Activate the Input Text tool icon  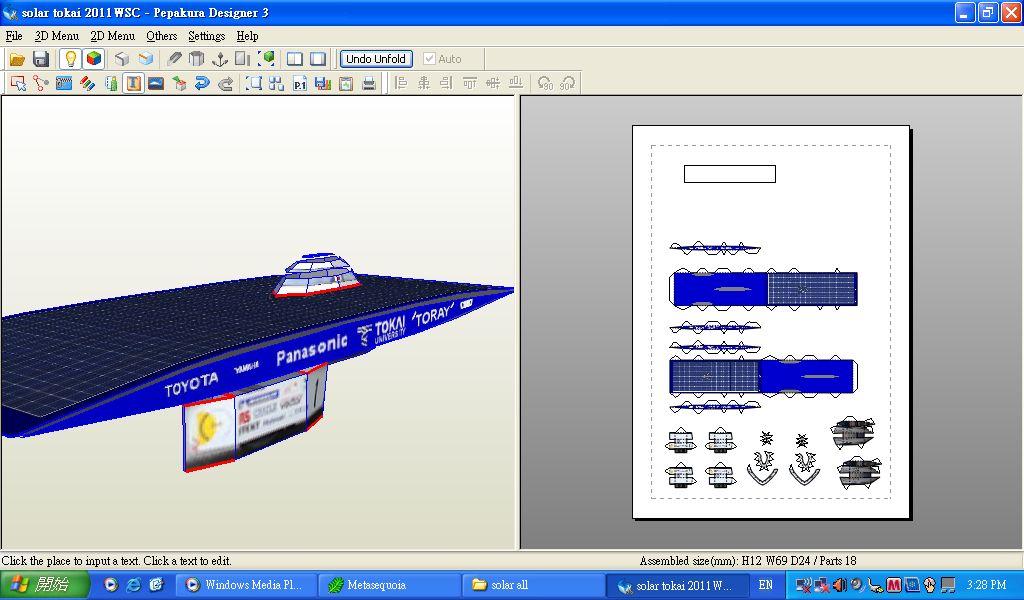point(133,84)
